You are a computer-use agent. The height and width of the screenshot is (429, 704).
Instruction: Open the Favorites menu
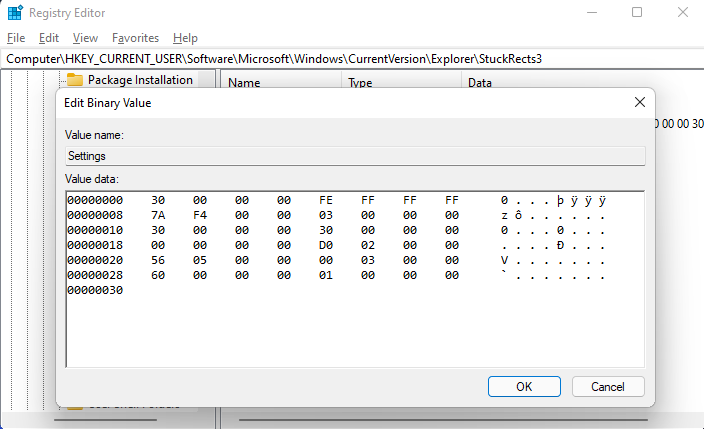pyautogui.click(x=135, y=38)
